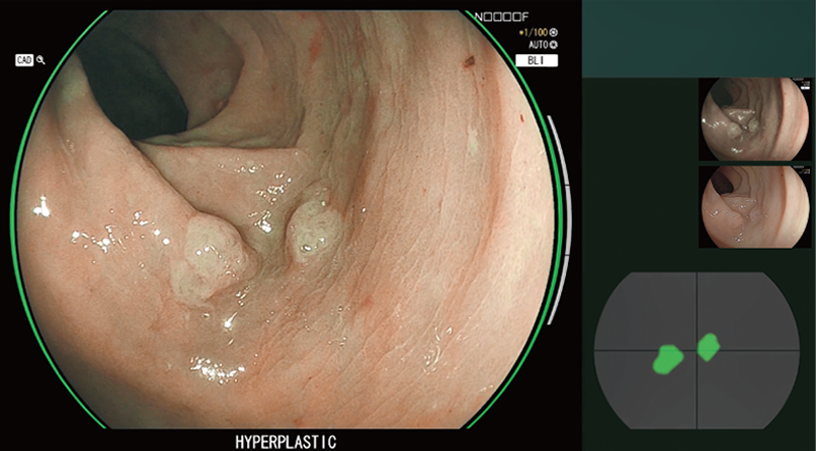The width and height of the screenshot is (816, 451).
Task: Click the icon next to AUTO
Action: (x=553, y=46)
